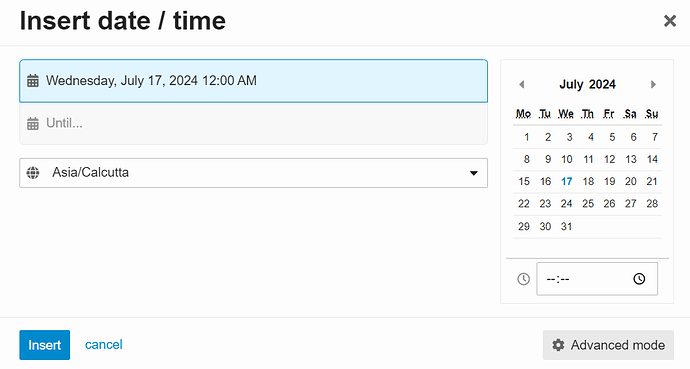Expand timezone list using the dropdown arrow
The width and height of the screenshot is (690, 369).
point(473,173)
